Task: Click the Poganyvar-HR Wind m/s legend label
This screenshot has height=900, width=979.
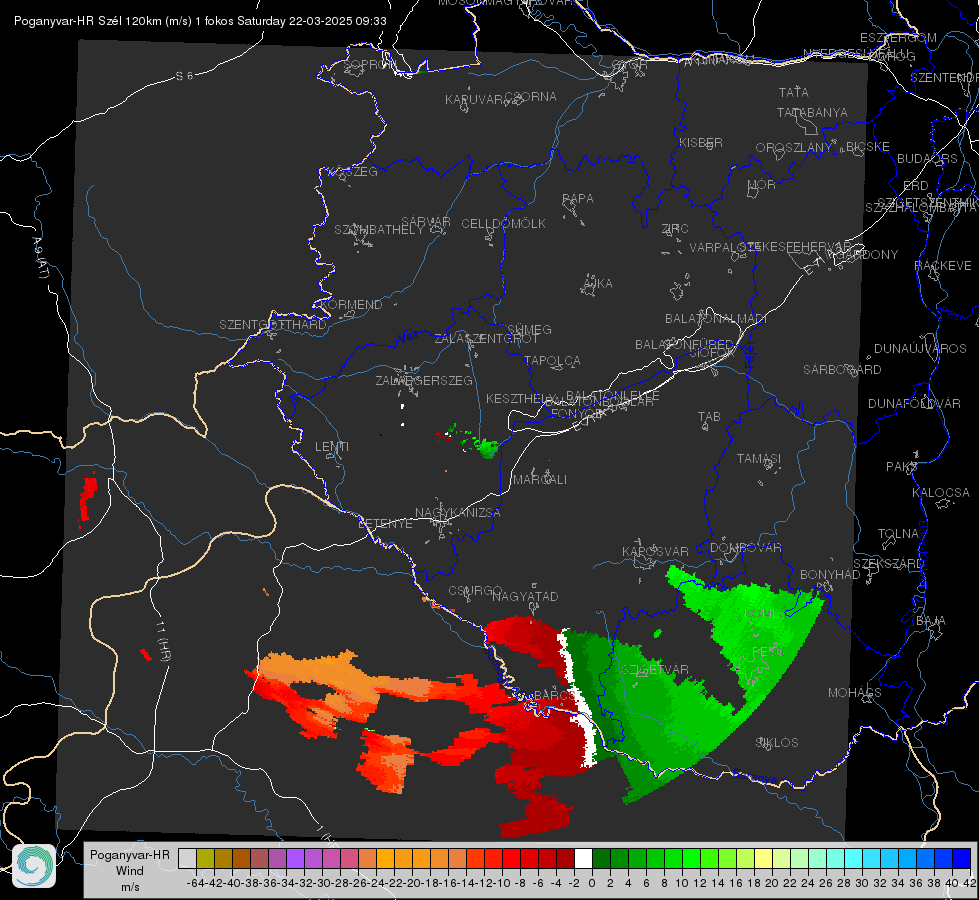Action: click(x=130, y=871)
